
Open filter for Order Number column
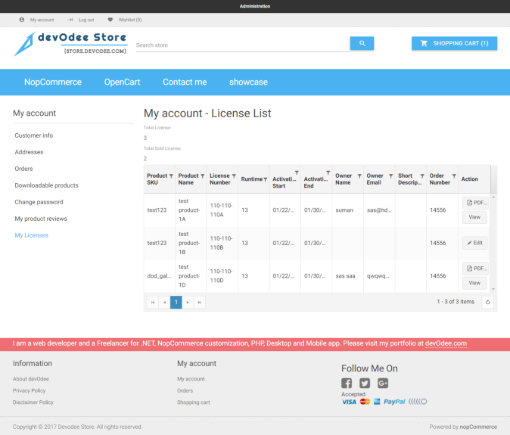point(454,176)
